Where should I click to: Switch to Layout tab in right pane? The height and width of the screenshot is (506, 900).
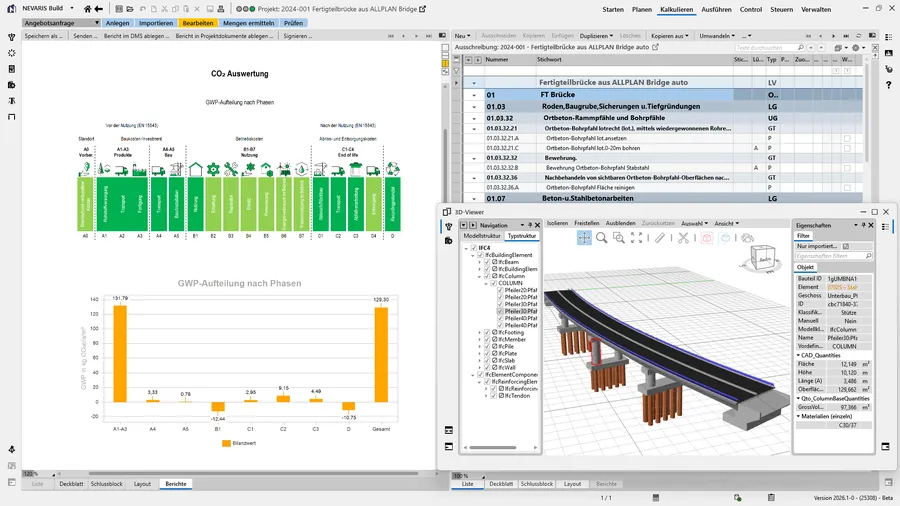point(572,484)
